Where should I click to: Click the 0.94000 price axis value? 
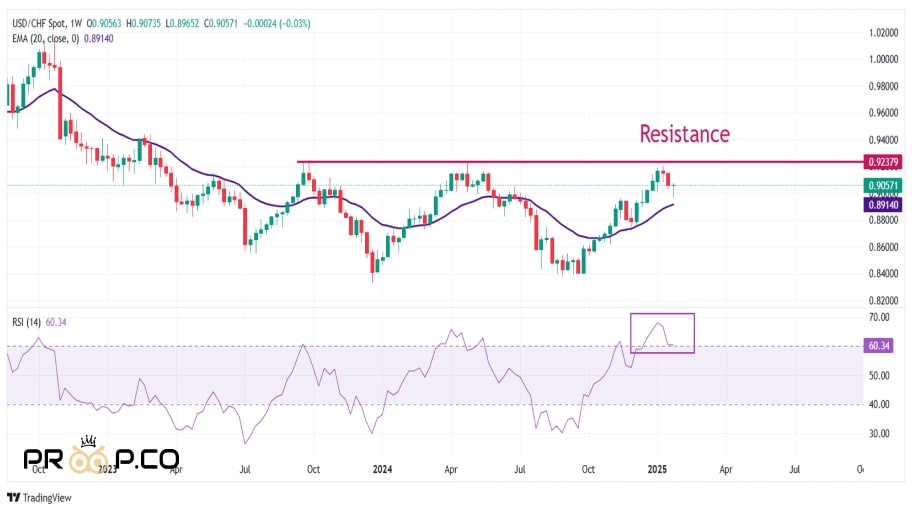pyautogui.click(x=884, y=140)
